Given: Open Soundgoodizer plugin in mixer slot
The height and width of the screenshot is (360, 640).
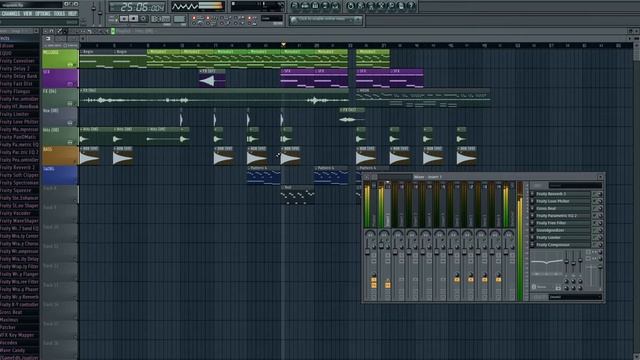Looking at the screenshot, I should coord(562,230).
